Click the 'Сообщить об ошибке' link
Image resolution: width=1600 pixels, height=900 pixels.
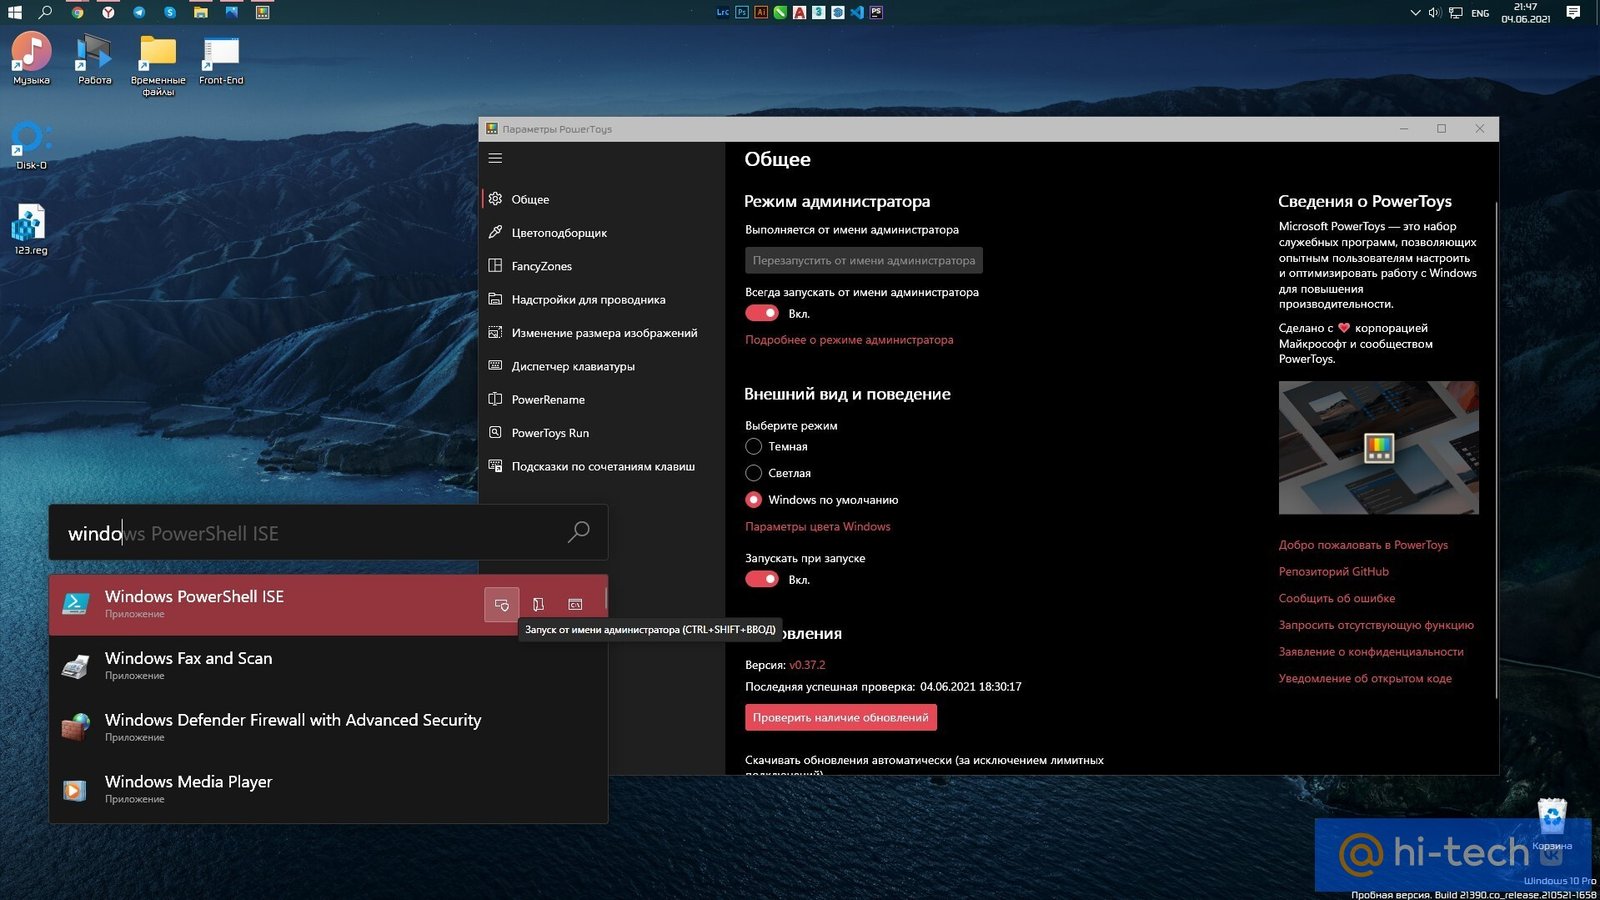pos(1337,598)
